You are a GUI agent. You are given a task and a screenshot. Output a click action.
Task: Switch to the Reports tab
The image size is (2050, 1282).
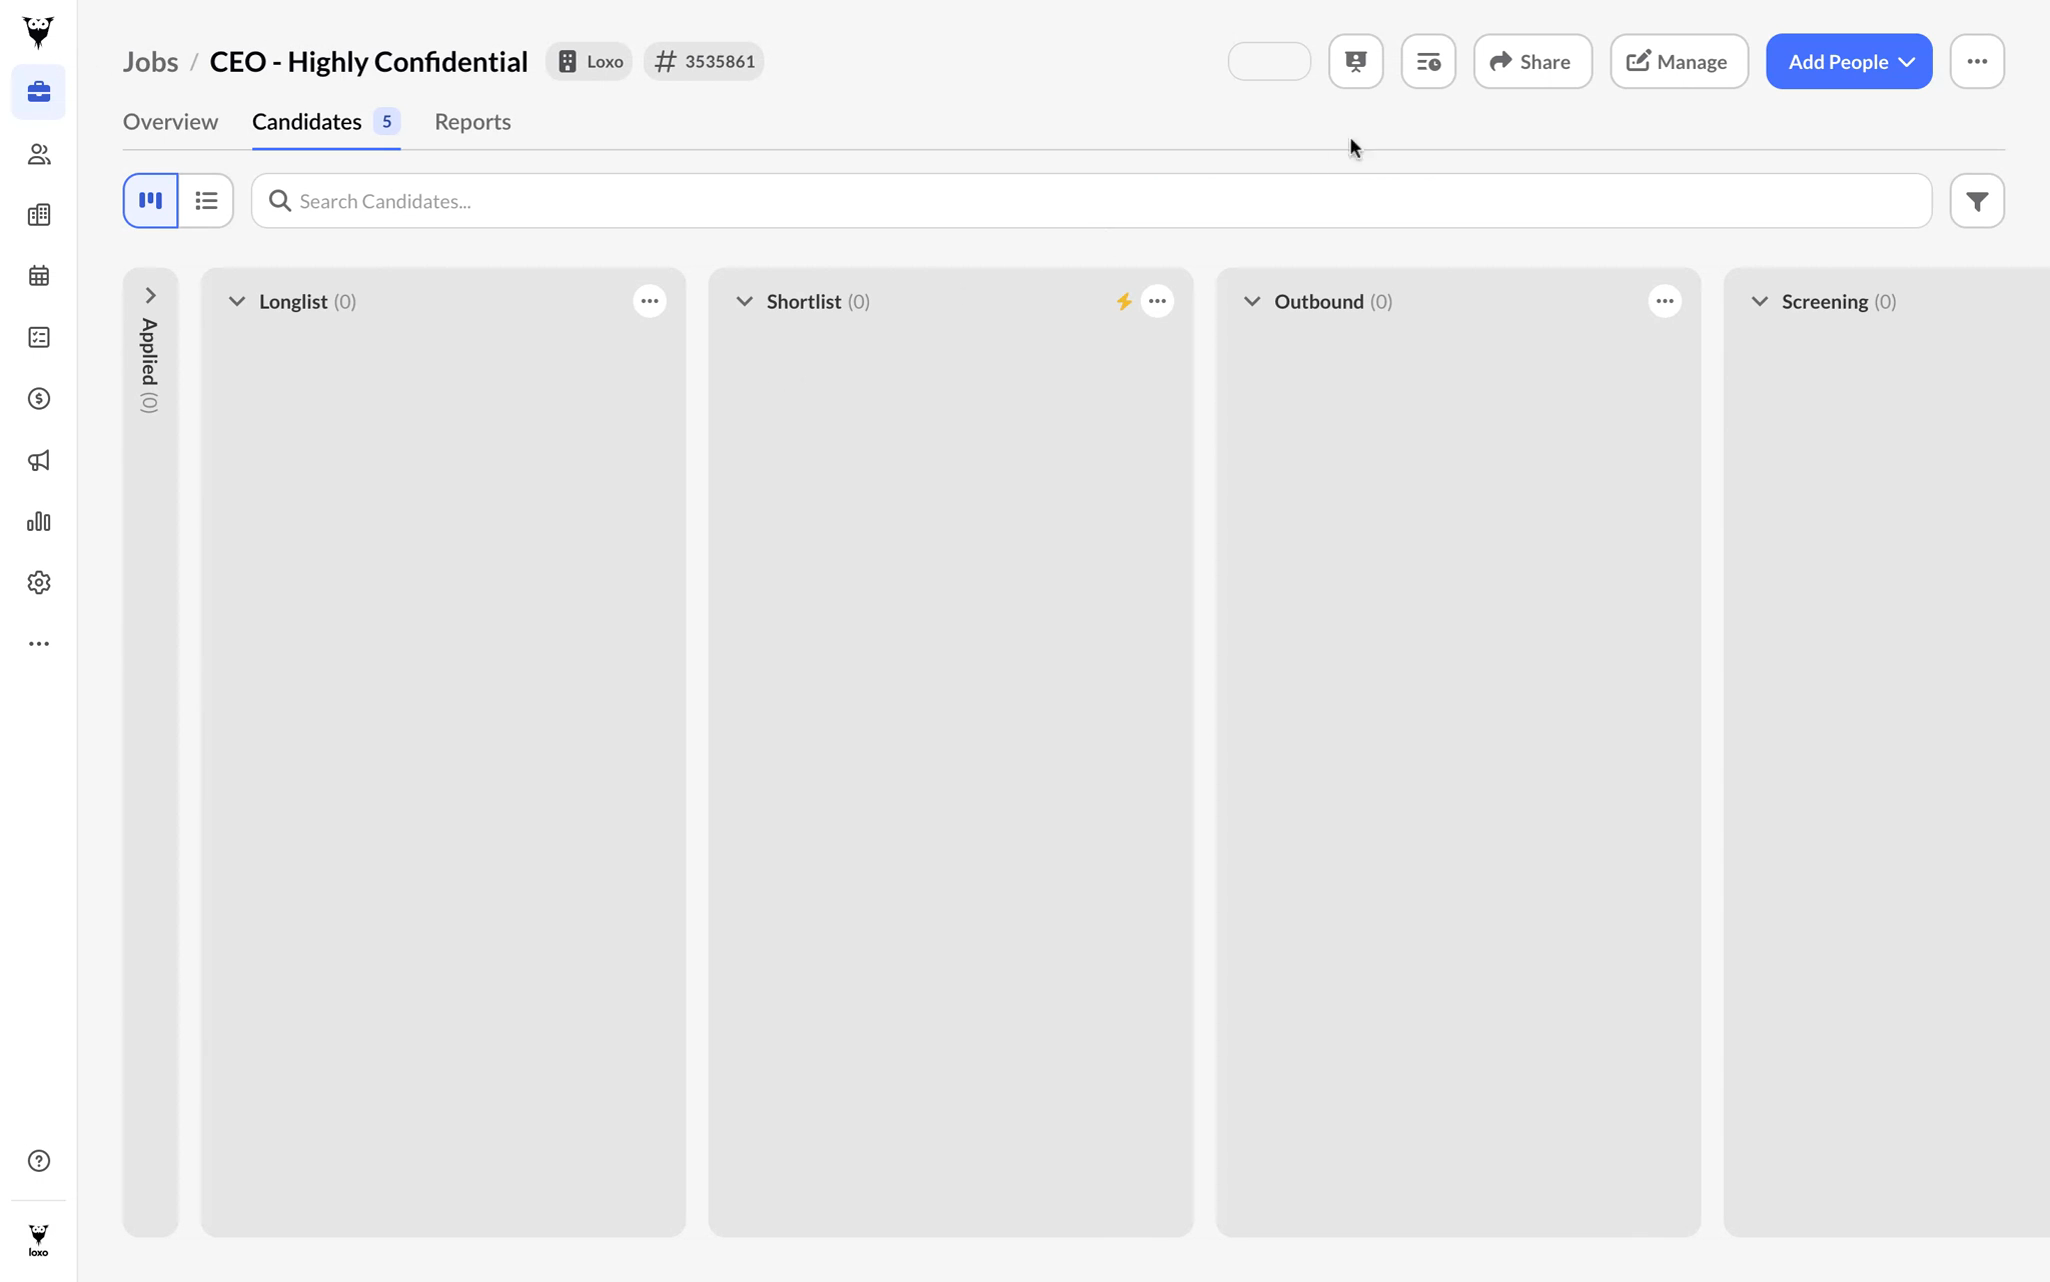pos(472,122)
